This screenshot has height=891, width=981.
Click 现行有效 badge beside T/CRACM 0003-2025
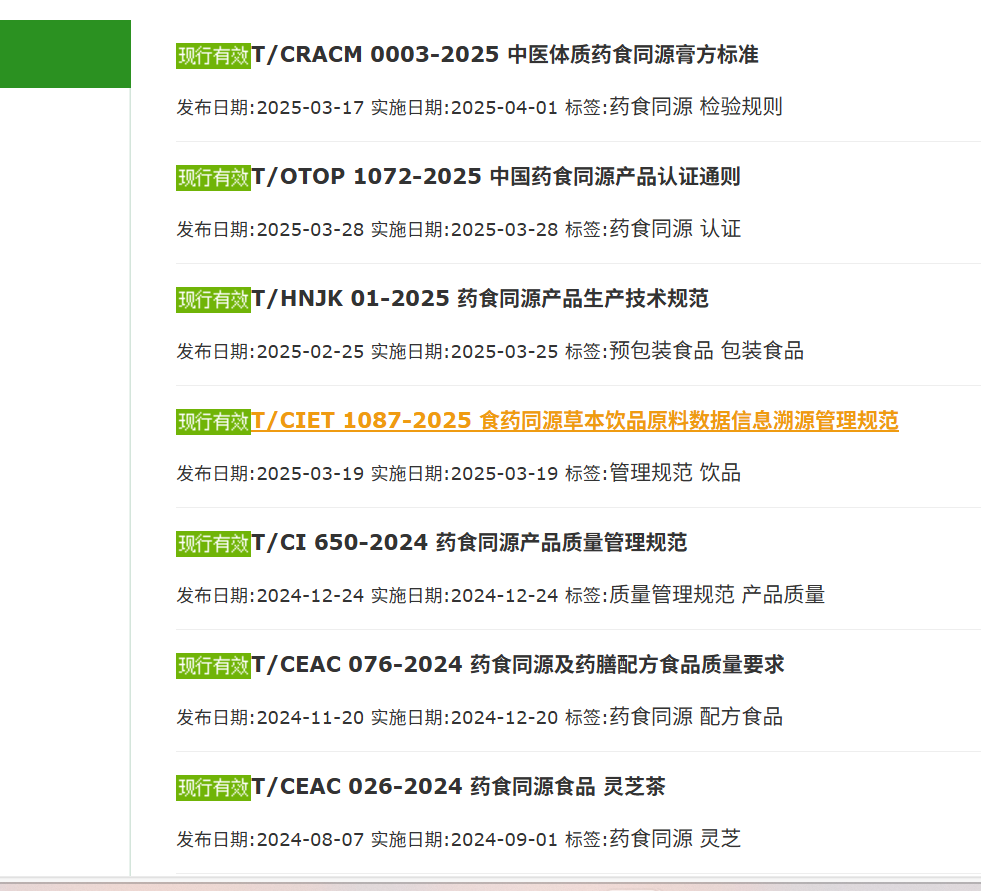[x=213, y=56]
